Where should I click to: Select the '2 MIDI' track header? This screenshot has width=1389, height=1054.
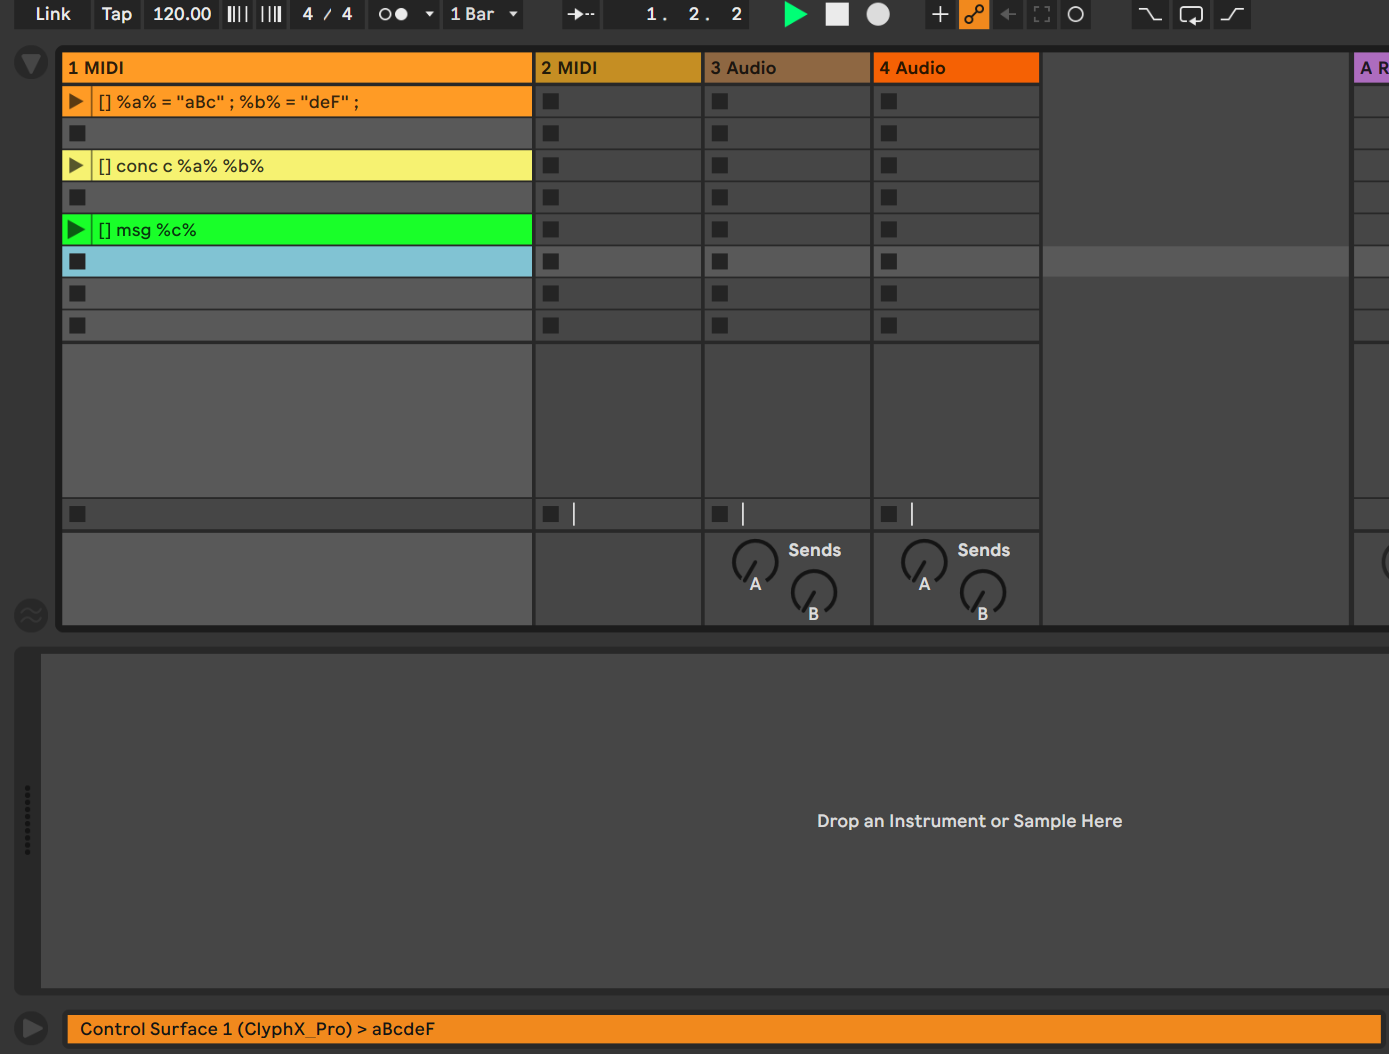point(618,68)
